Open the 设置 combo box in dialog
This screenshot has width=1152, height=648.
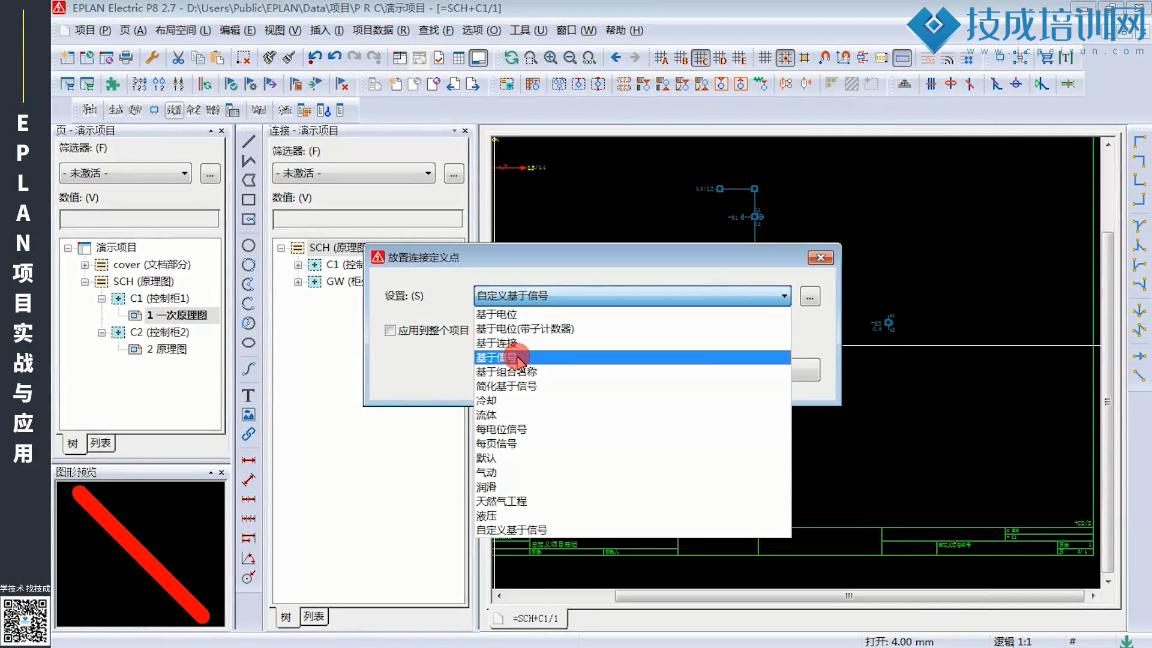pyautogui.click(x=633, y=296)
